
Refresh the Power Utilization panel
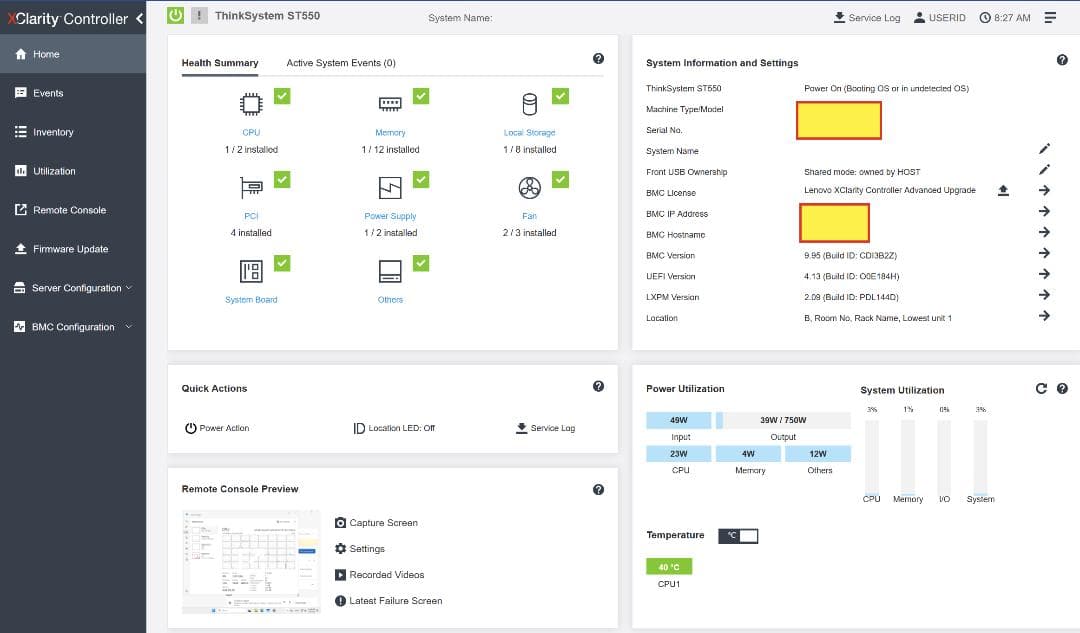(1041, 389)
